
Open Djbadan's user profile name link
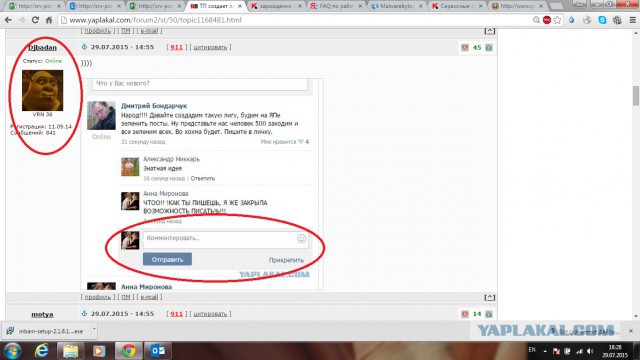(42, 47)
